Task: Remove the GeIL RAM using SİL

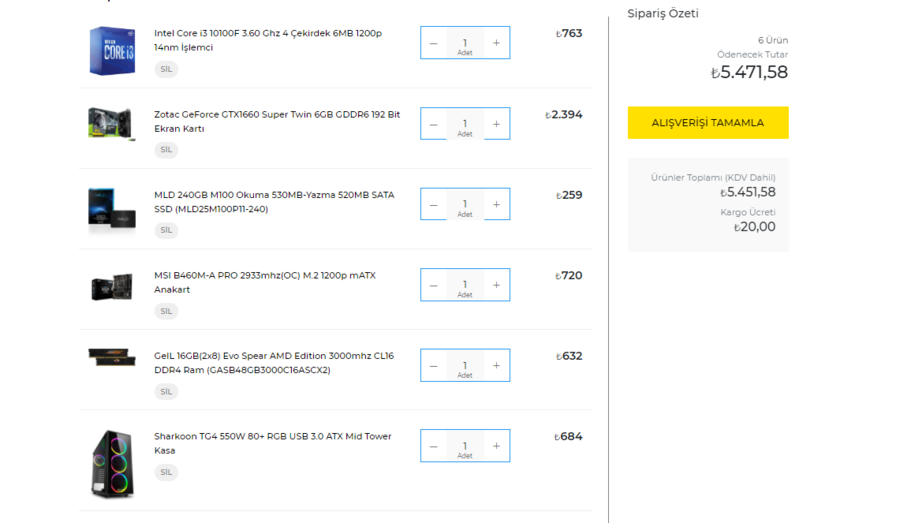Action: click(166, 391)
